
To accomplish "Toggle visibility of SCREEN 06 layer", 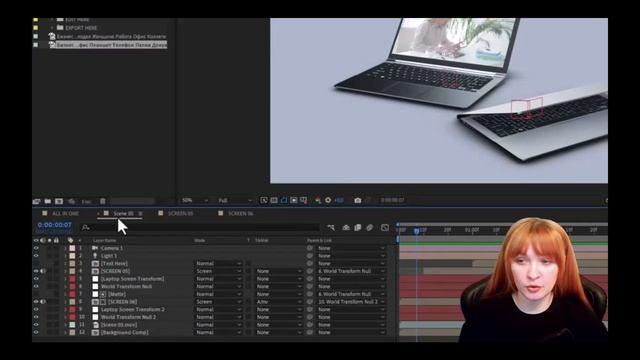I will [x=36, y=302].
